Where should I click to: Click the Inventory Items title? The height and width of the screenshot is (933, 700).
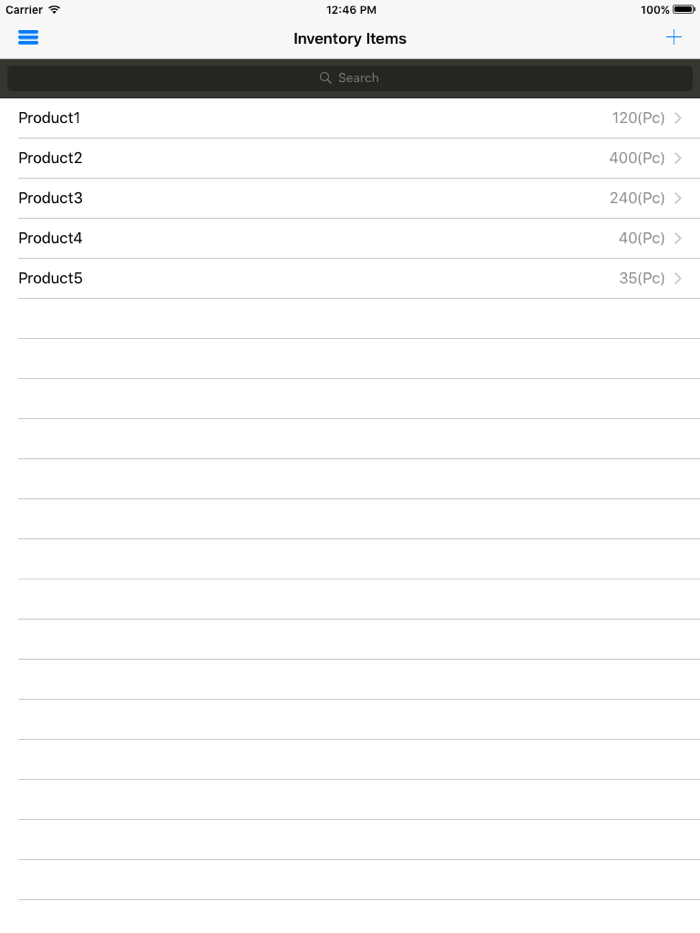[x=350, y=39]
